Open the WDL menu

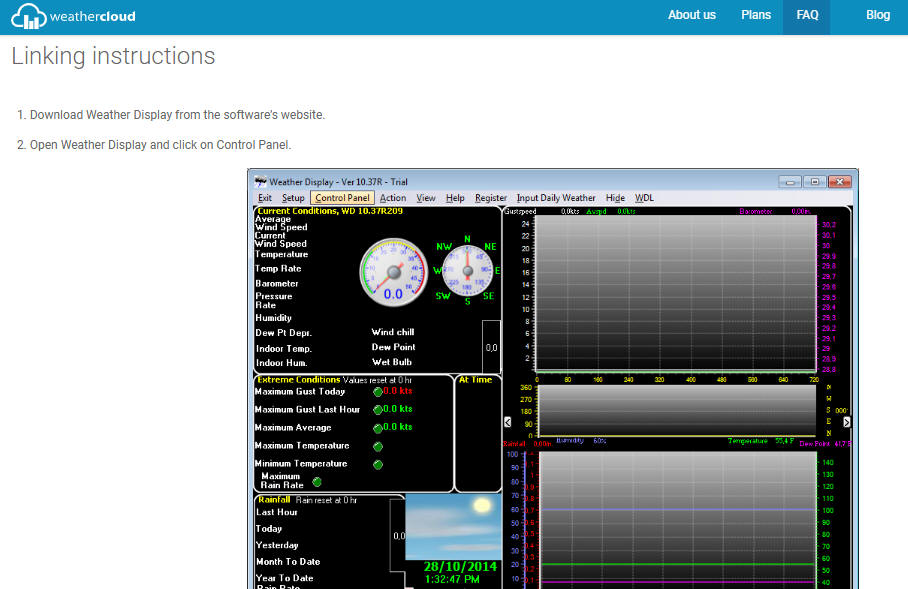(x=644, y=198)
